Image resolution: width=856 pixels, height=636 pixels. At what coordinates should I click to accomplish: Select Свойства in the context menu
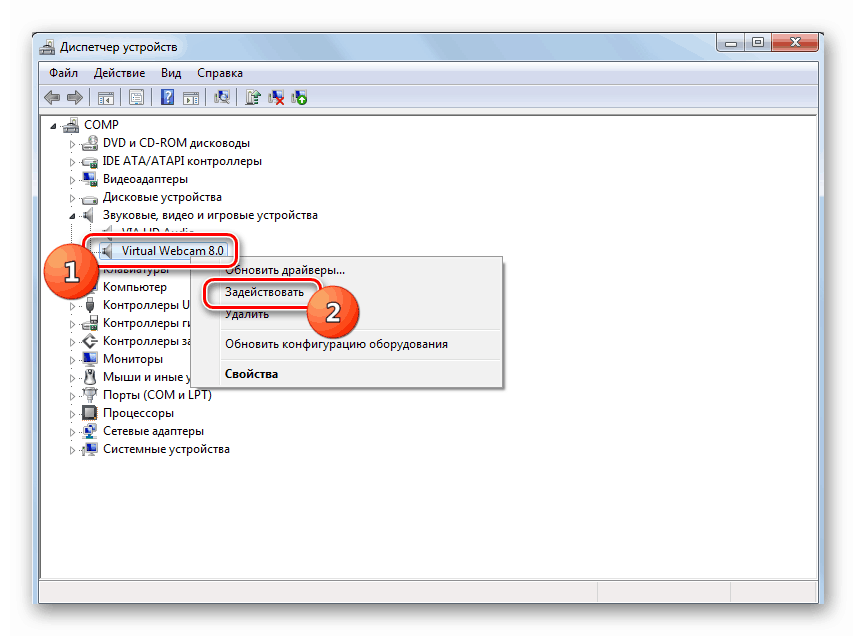point(252,373)
